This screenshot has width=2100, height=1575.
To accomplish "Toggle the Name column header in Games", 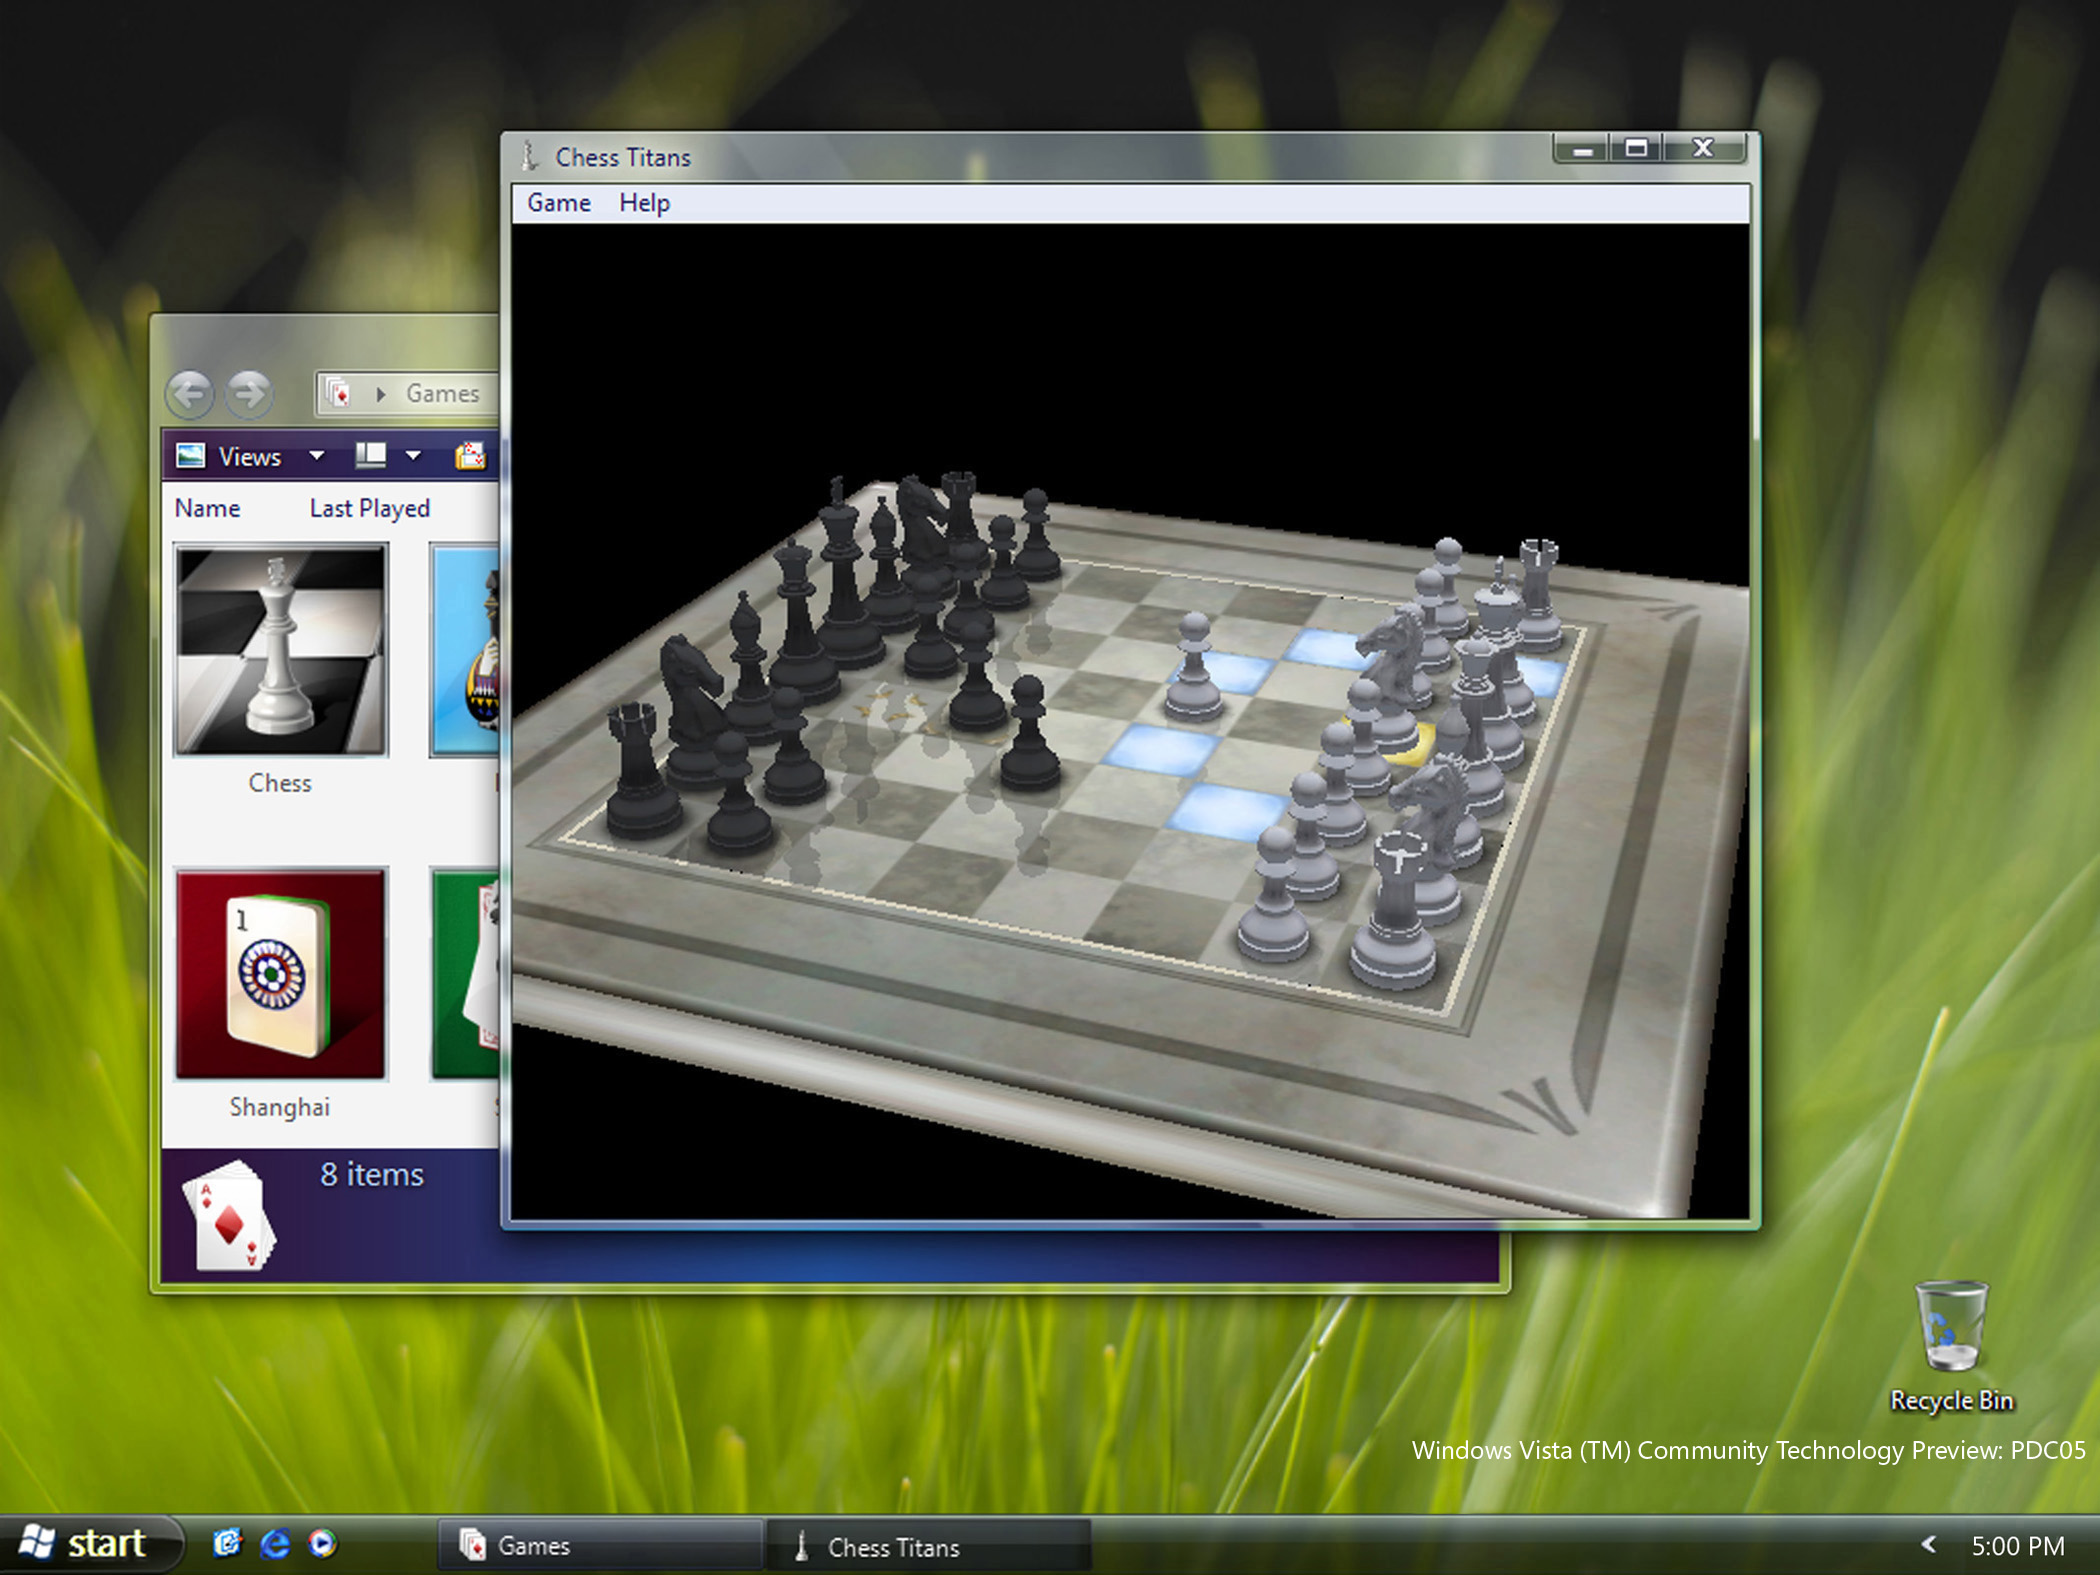I will click(x=207, y=508).
